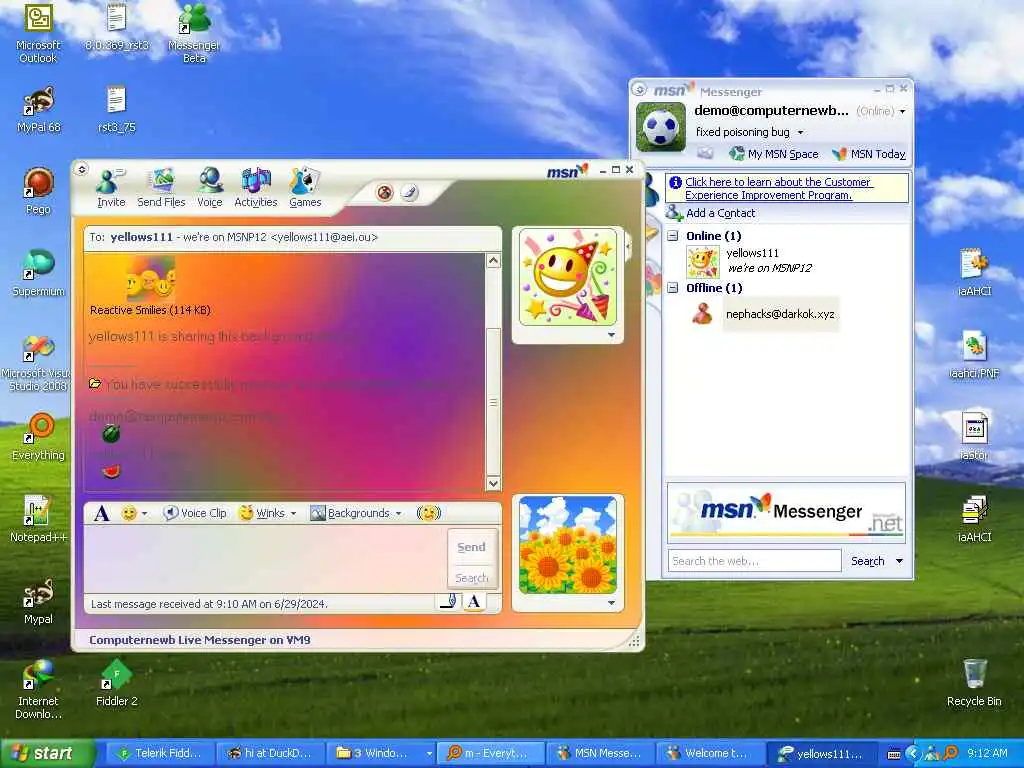Open MSN Today
Screen dimensions: 1024x768
(869, 154)
